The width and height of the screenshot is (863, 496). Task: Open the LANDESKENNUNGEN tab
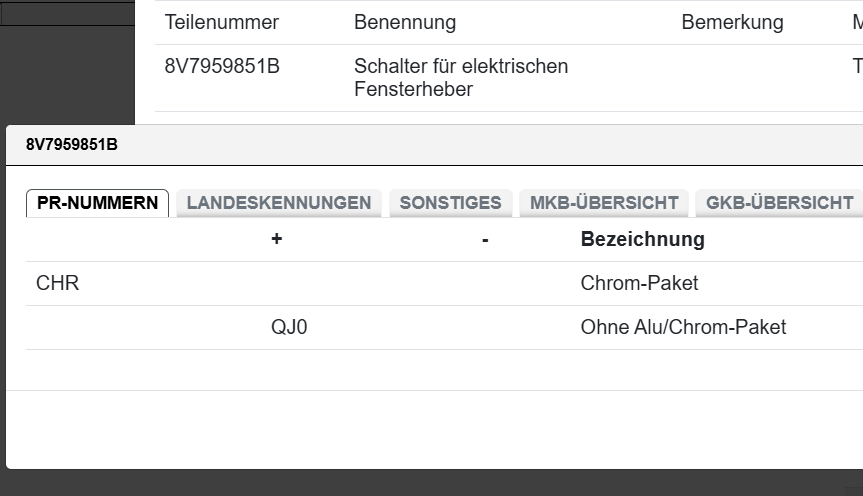pos(278,203)
